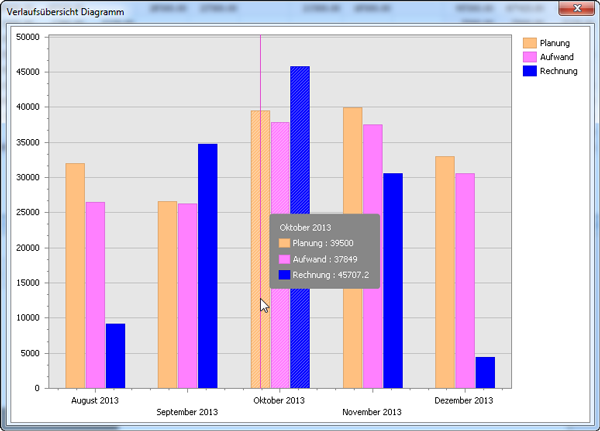Click the September 2013 Planung bar
Viewport: 600px width, 431px height.
click(x=167, y=295)
